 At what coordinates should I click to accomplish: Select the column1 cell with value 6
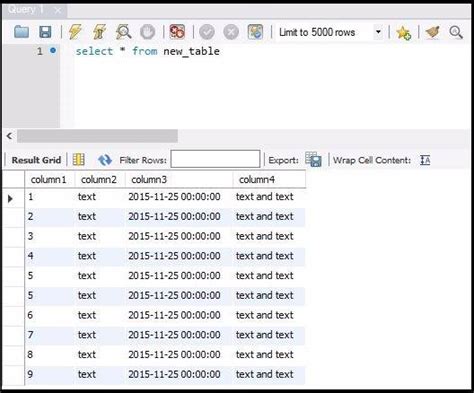pyautogui.click(x=50, y=315)
